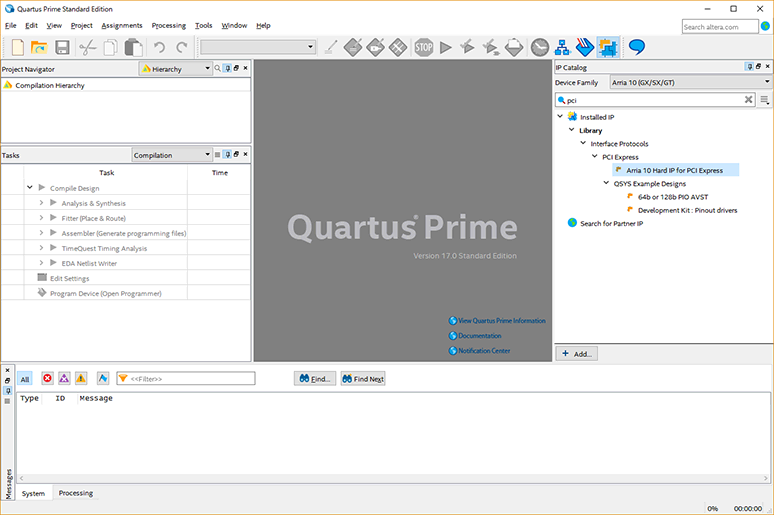Toggle critical warning messages filter icon
The image size is (774, 515).
point(64,378)
